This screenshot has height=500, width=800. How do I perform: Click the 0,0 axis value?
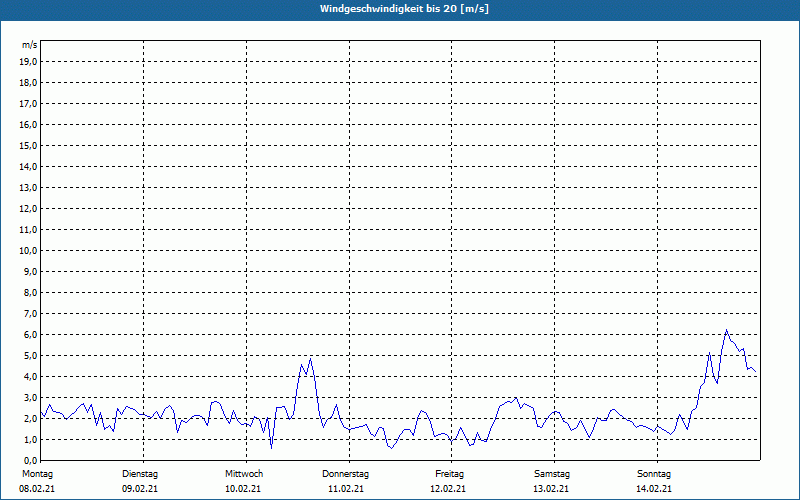[x=31, y=460]
